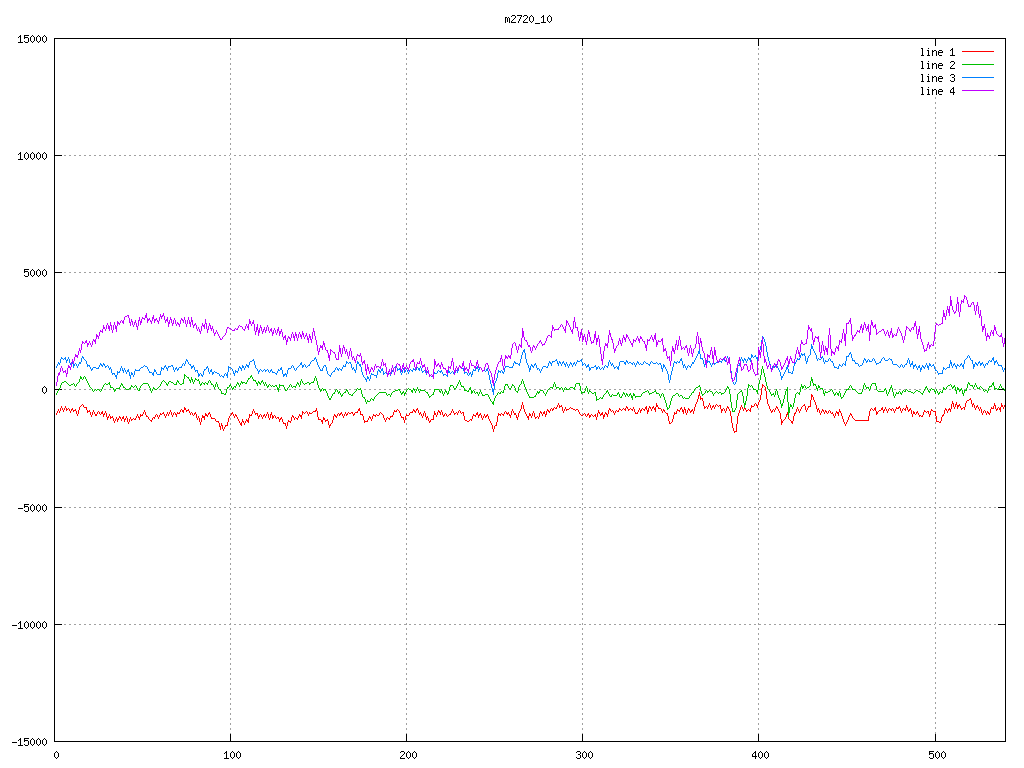This screenshot has width=1024, height=768.
Task: Click the 100 x-axis tick label
Action: [x=231, y=756]
